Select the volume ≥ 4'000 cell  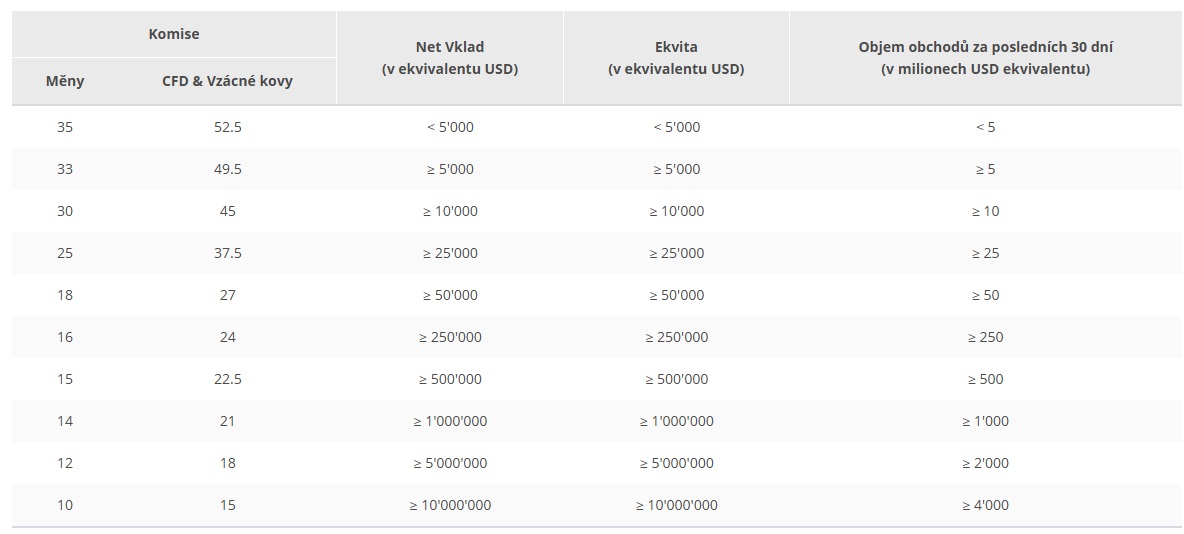985,505
